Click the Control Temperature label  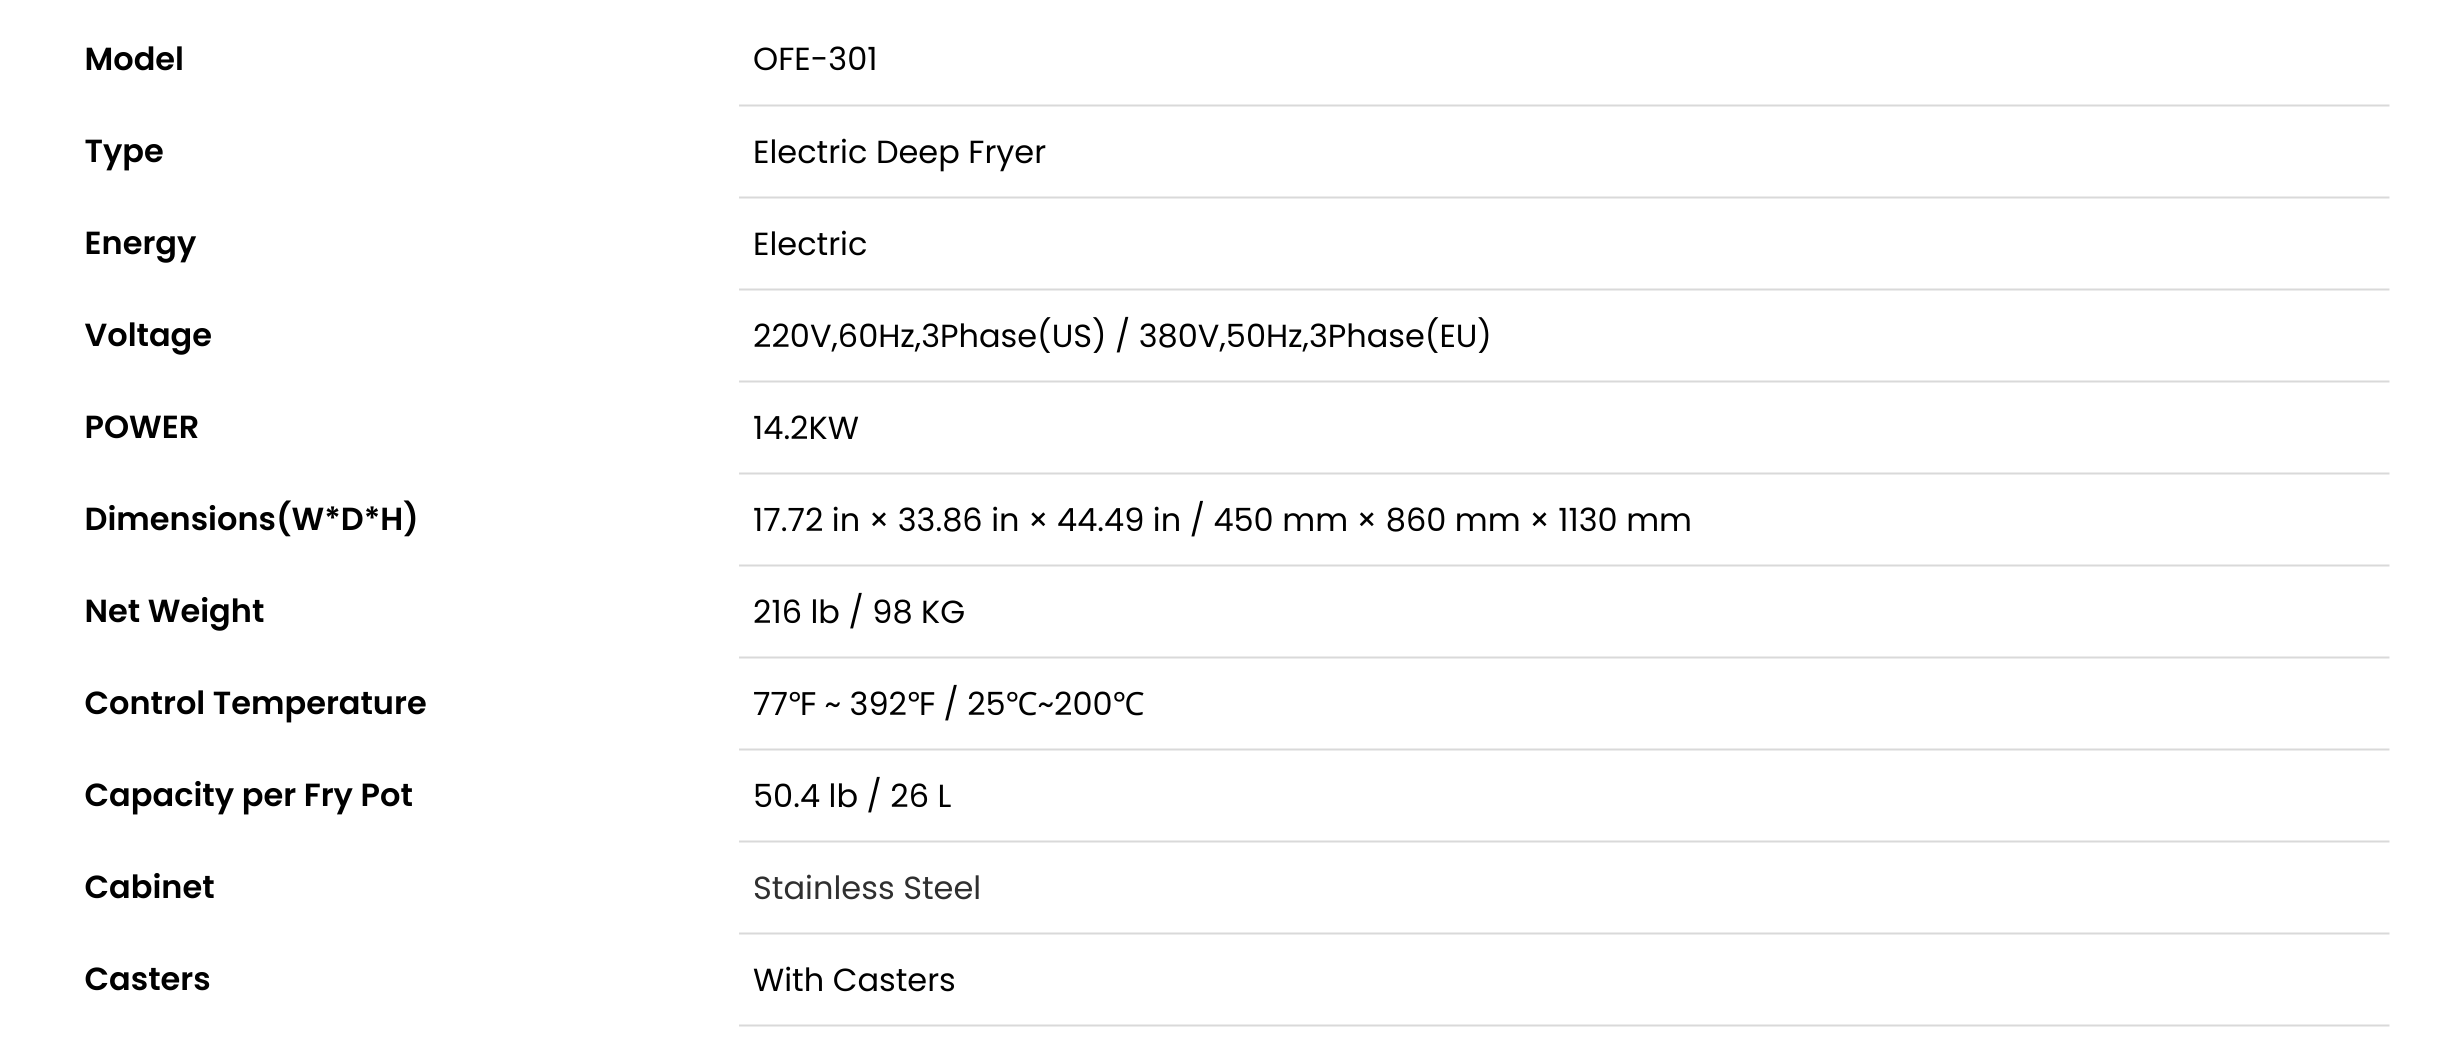pyautogui.click(x=256, y=703)
